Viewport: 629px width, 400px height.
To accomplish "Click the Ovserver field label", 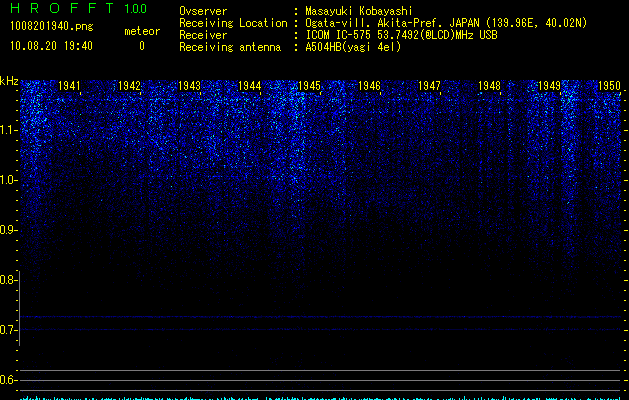I will point(203,11).
